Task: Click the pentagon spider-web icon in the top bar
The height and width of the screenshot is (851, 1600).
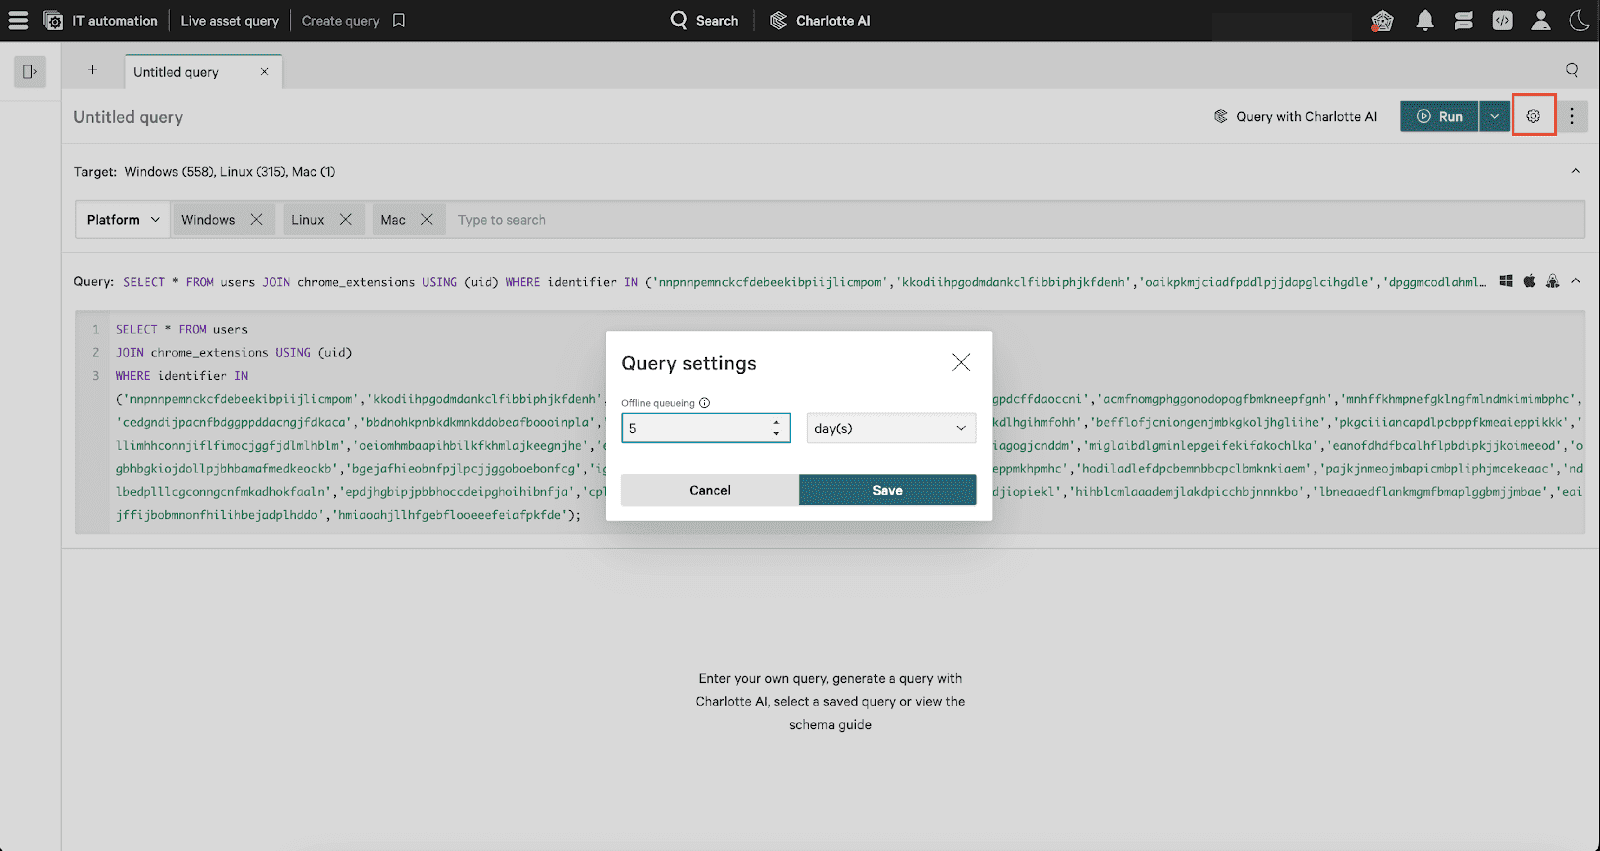Action: [x=1382, y=20]
